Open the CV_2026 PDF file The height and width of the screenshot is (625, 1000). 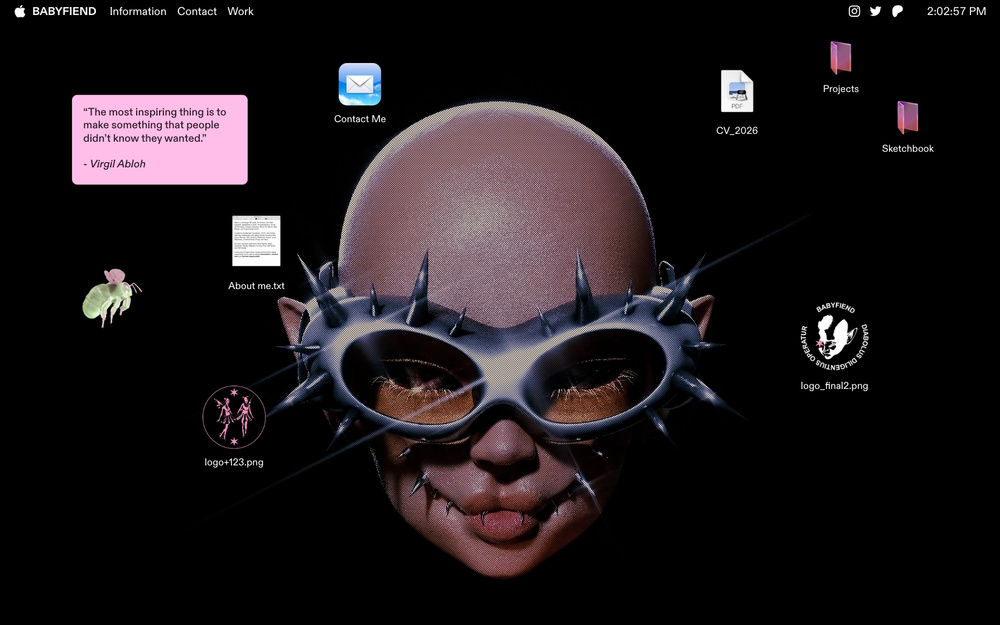click(x=737, y=92)
